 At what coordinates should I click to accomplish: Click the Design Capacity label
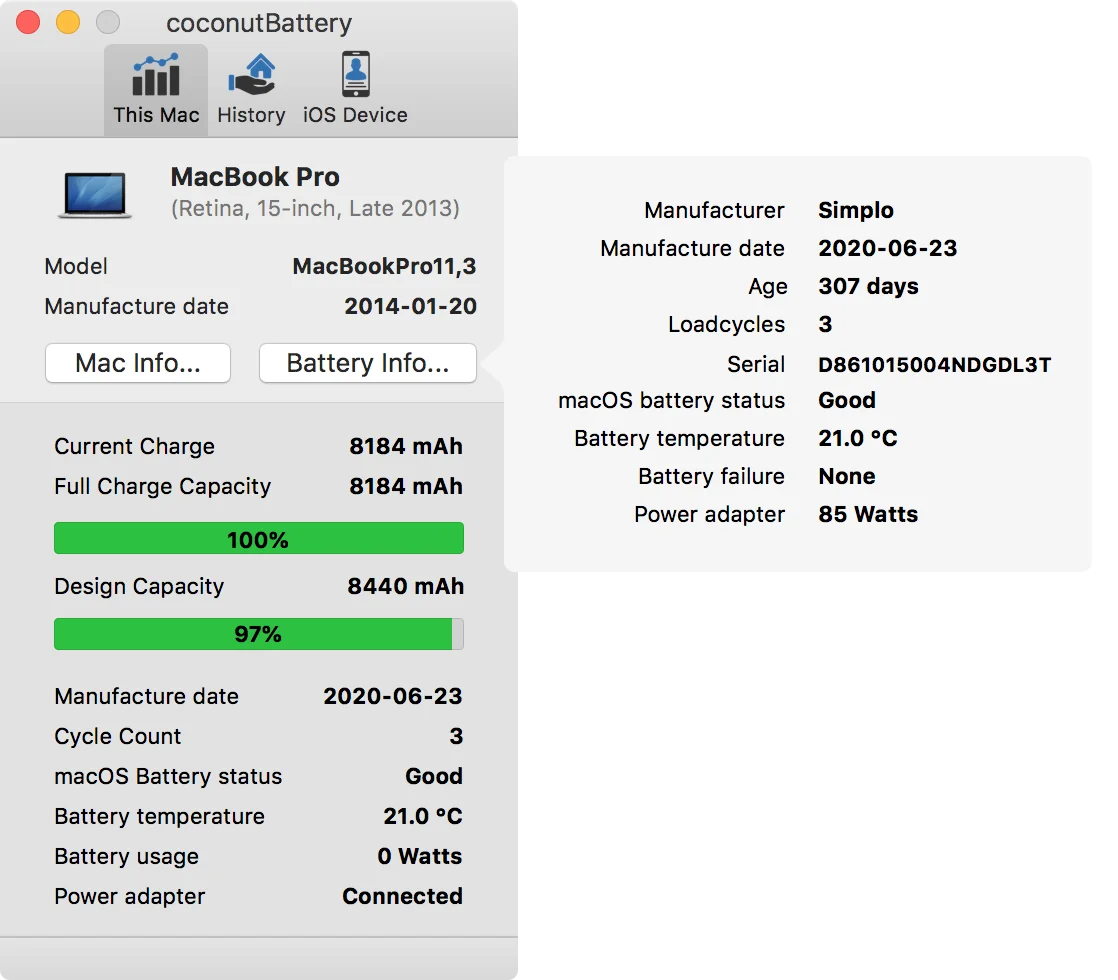[x=139, y=586]
